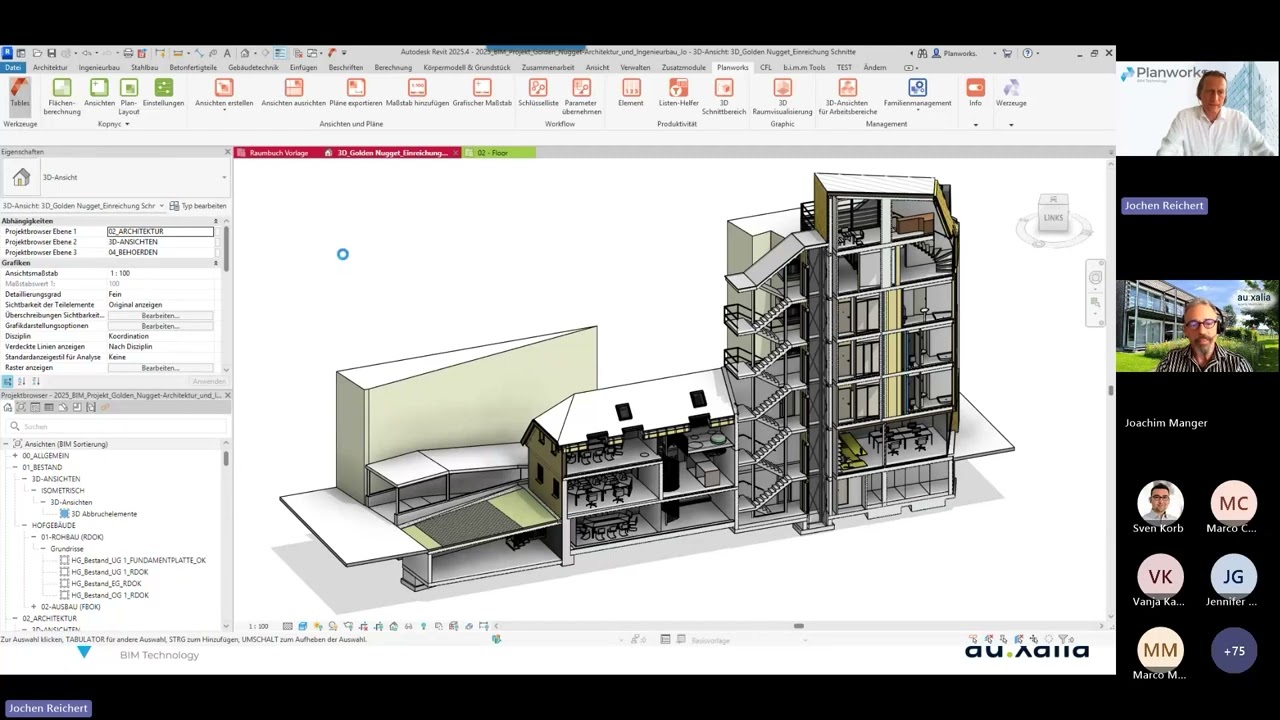Image resolution: width=1280 pixels, height=720 pixels.
Task: Launch the Flächenberechnung tool
Action: coord(62,96)
